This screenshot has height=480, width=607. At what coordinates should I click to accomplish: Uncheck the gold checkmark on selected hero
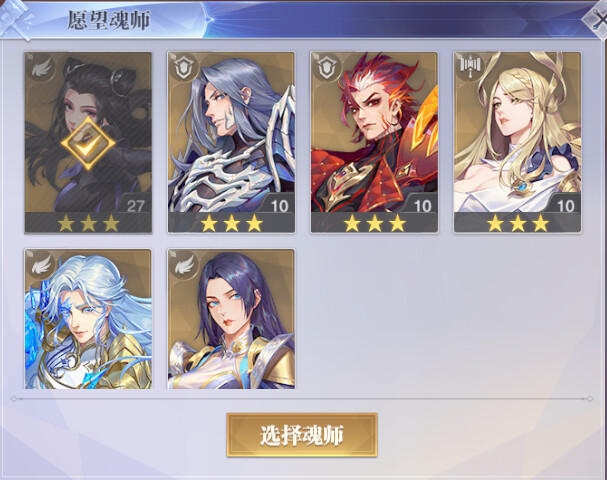tap(88, 143)
